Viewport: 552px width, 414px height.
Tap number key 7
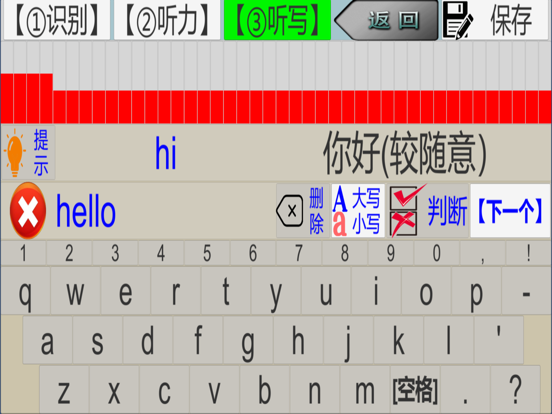point(299,253)
